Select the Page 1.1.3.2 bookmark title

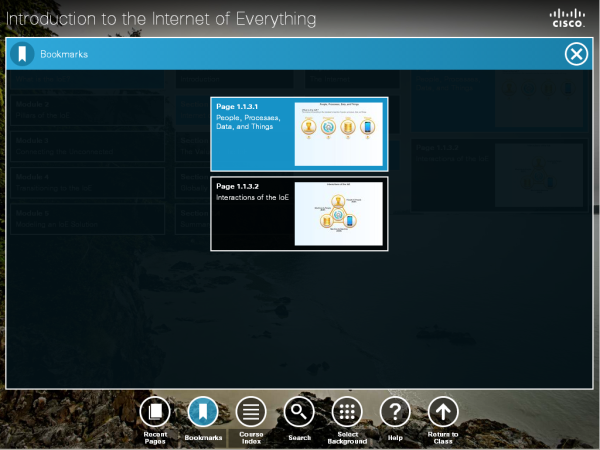(x=238, y=186)
